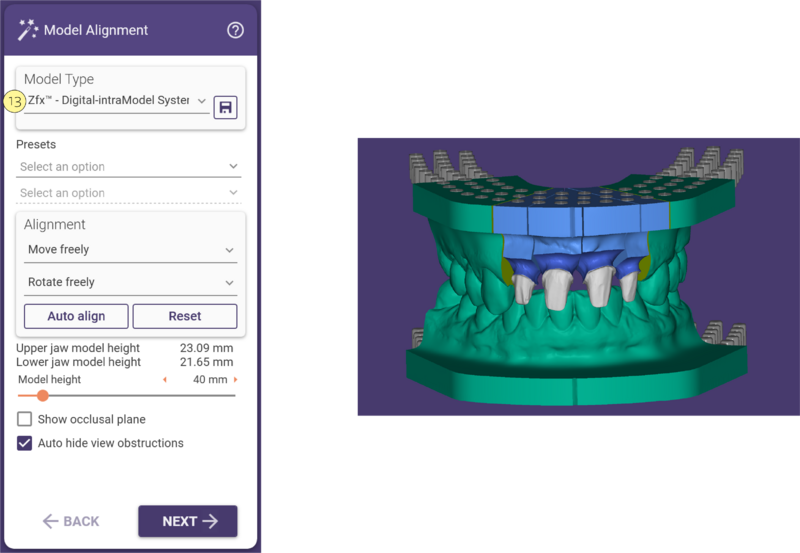Go BACK to previous step
This screenshot has height=553, width=800.
[x=71, y=521]
